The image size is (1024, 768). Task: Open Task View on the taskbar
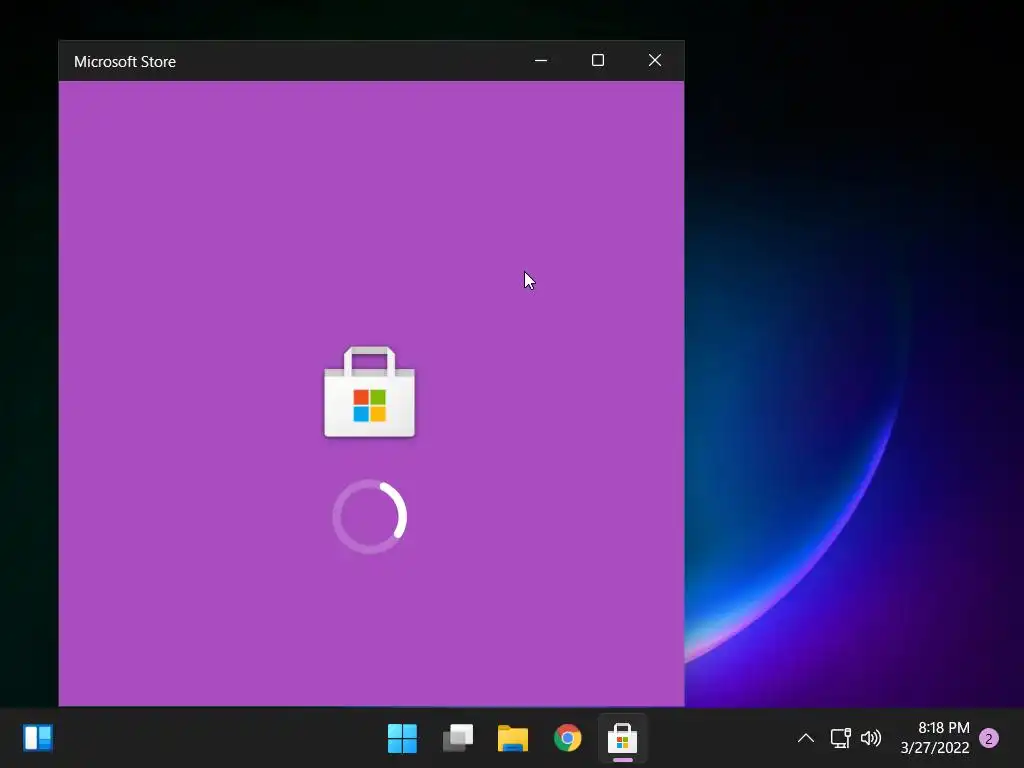458,738
